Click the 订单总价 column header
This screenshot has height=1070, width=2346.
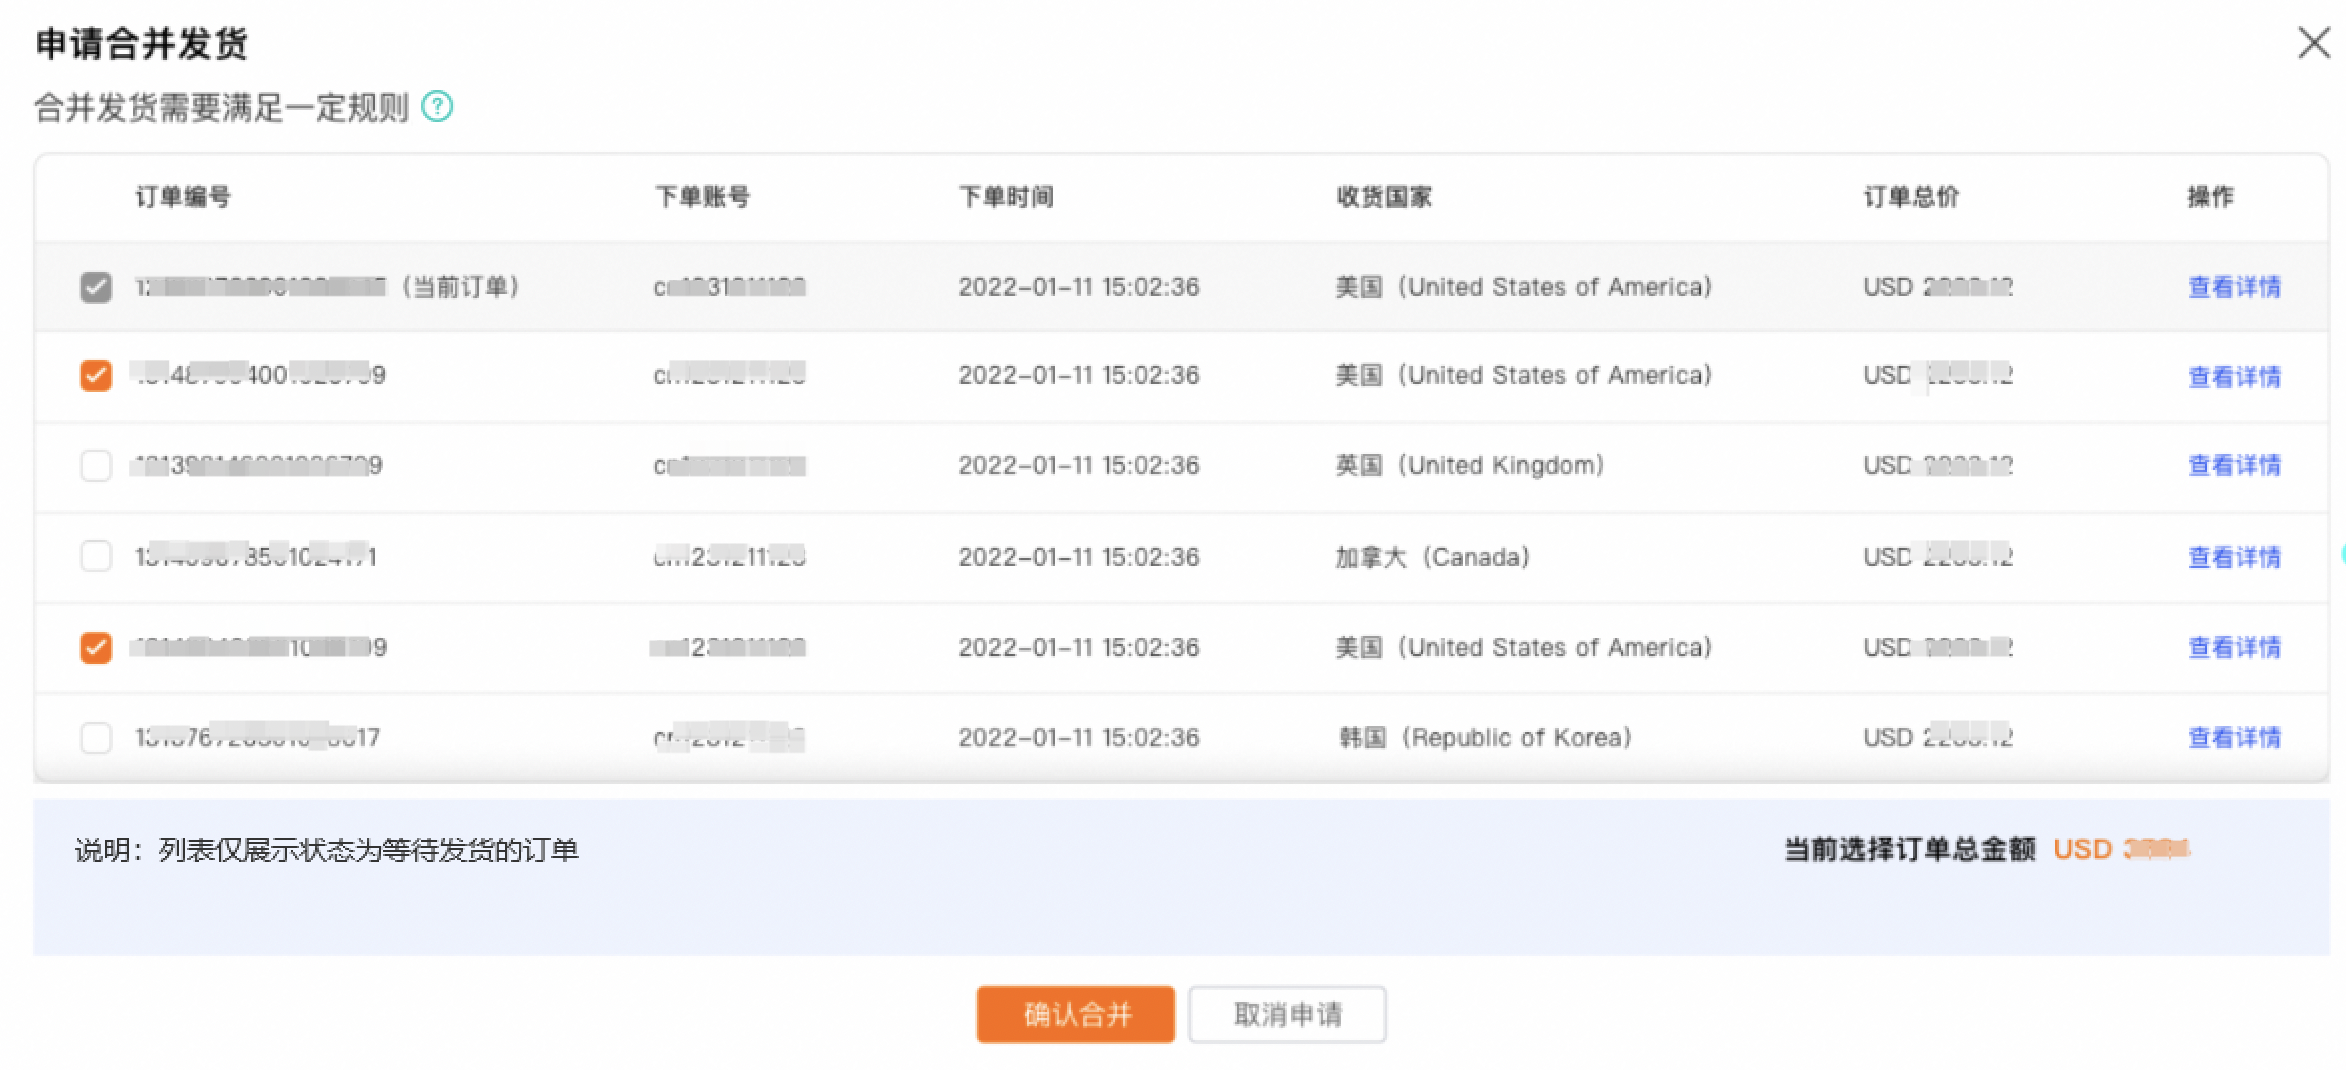[1911, 197]
